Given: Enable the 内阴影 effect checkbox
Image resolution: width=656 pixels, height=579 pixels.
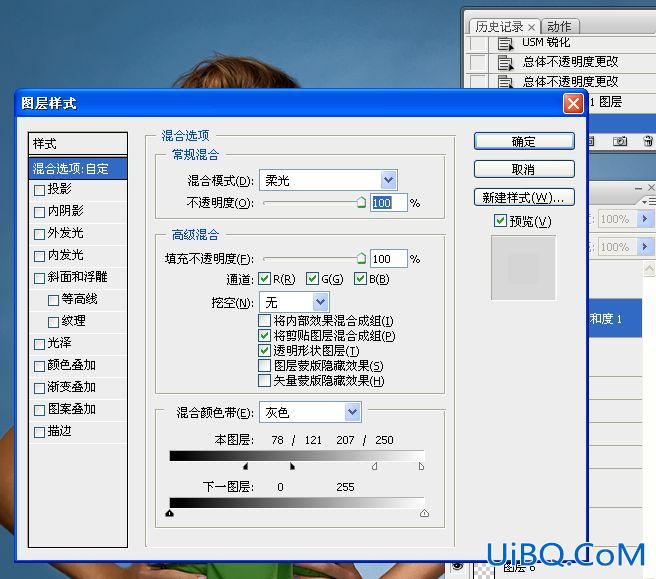Looking at the screenshot, I should [x=39, y=212].
